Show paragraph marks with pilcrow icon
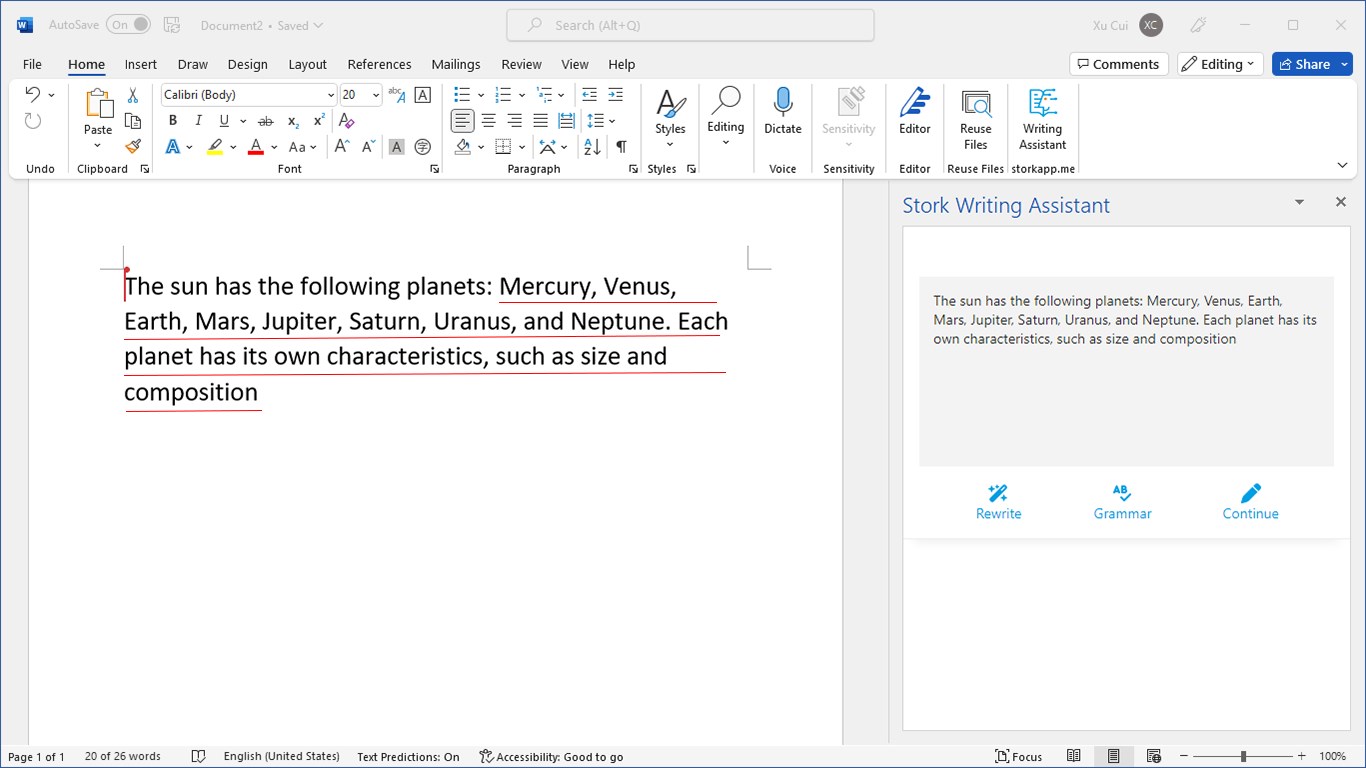 621,147
